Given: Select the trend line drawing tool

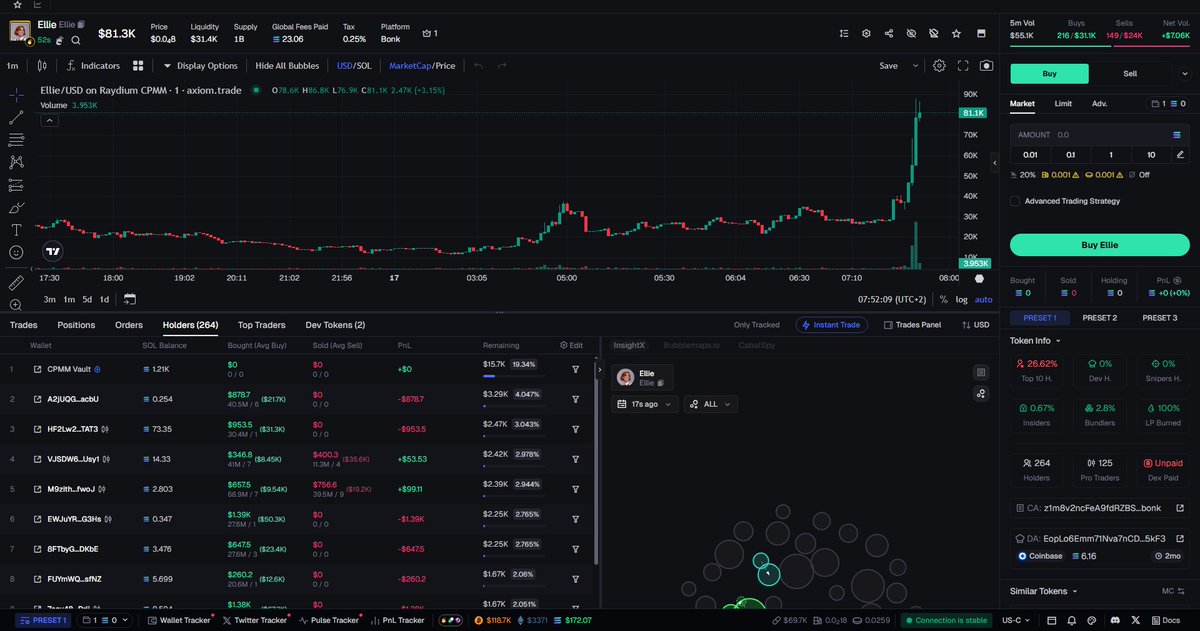Looking at the screenshot, I should coord(16,118).
